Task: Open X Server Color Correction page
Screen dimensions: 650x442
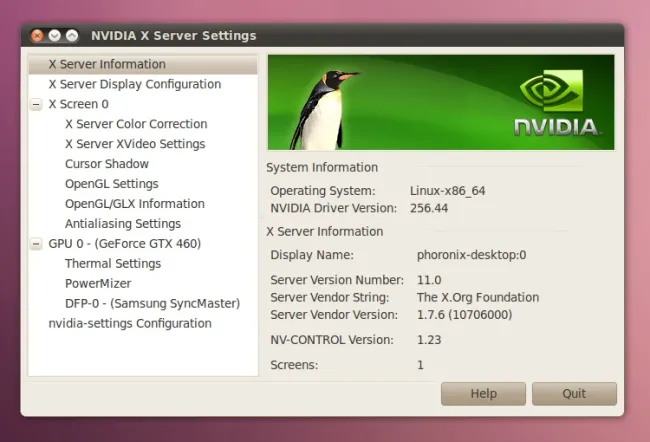Action: point(136,124)
